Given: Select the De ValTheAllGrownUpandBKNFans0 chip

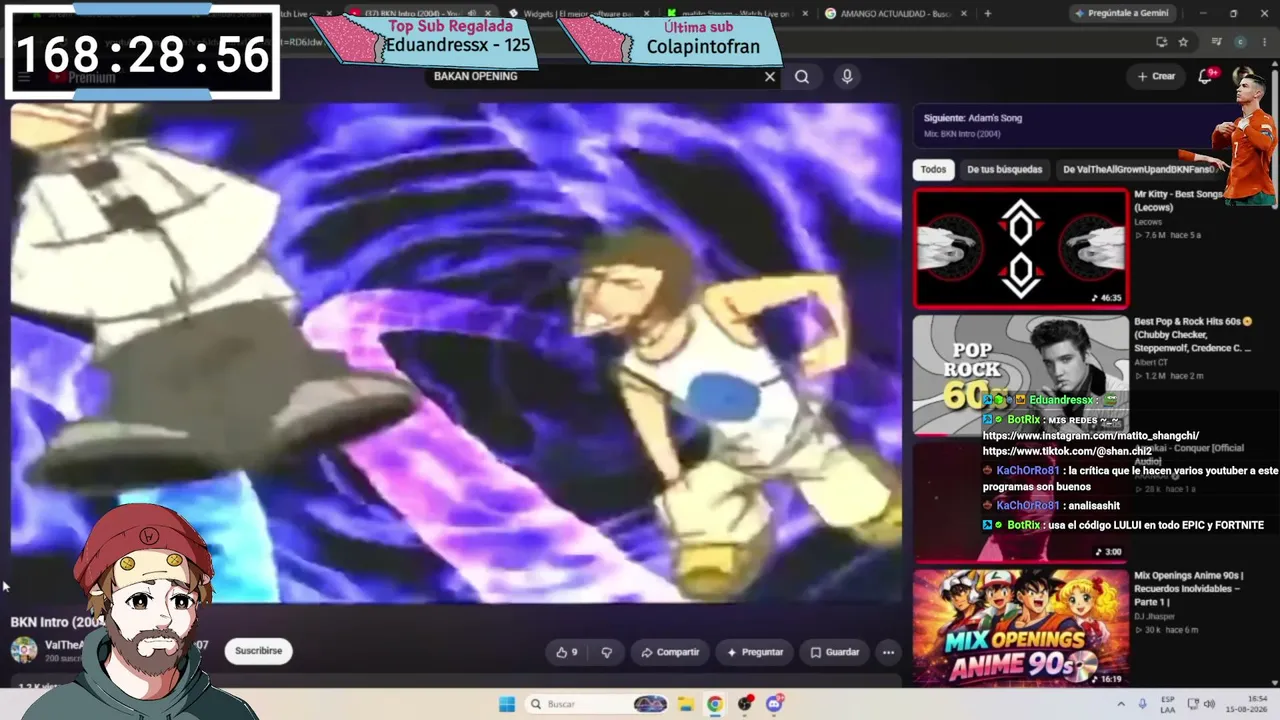Looking at the screenshot, I should click(x=1138, y=169).
